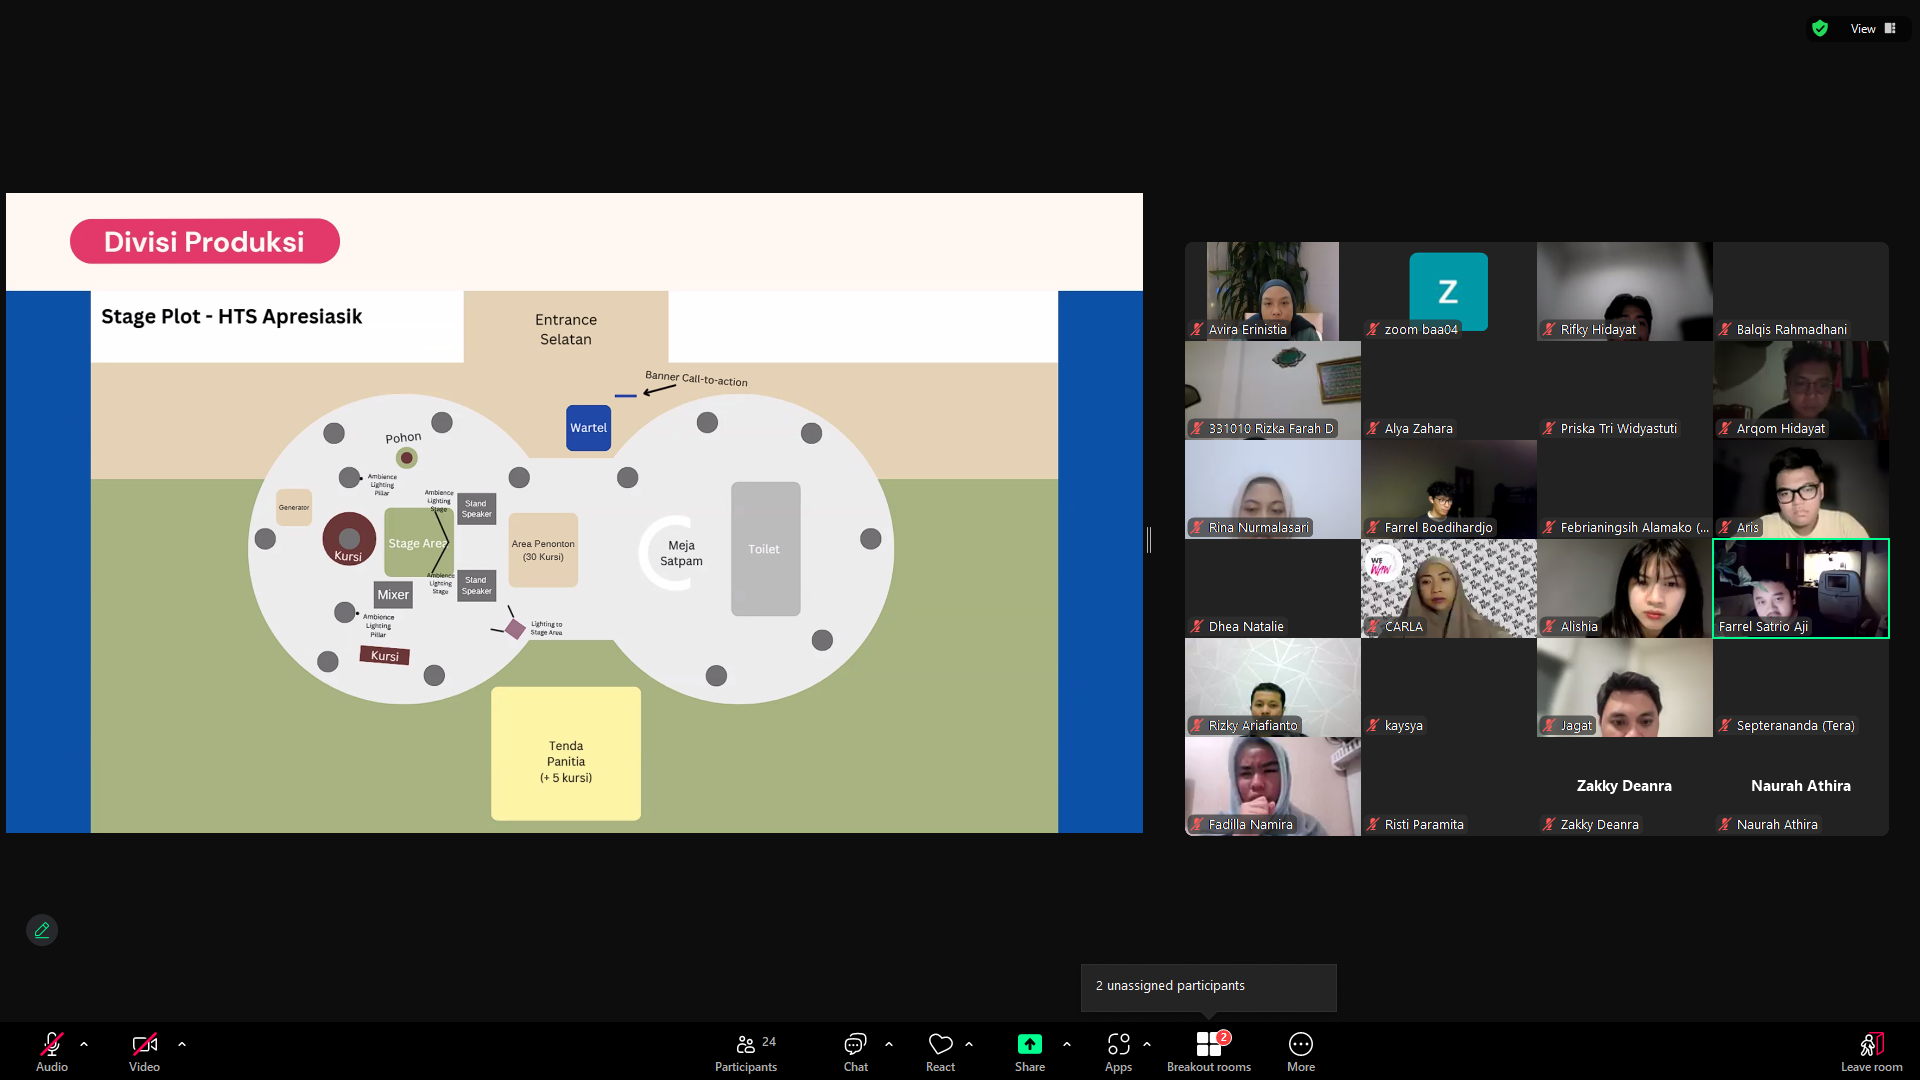
Task: Select Rina Nurmalasari's video tile
Action: (x=1273, y=489)
